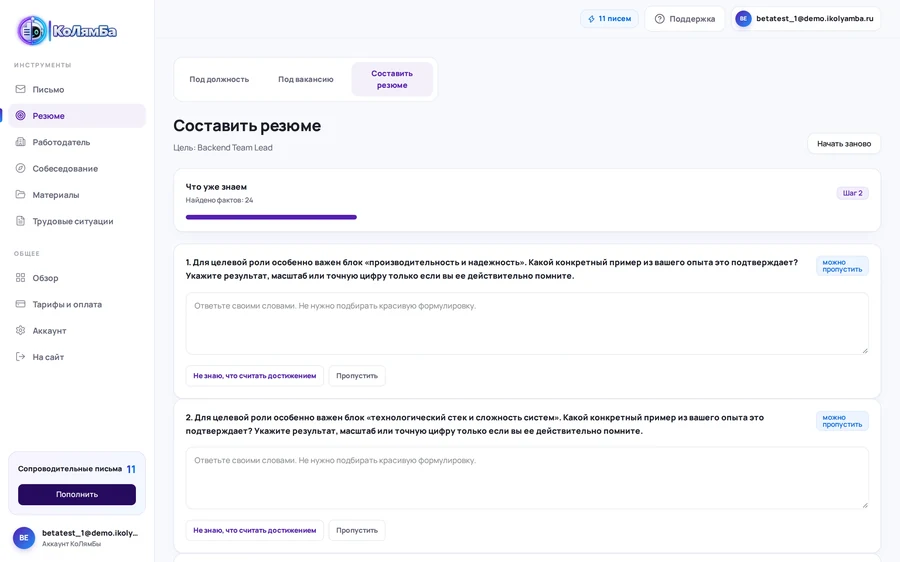The image size is (900, 562).
Task: Open the Аккаунт settings link
Action: coord(76,331)
